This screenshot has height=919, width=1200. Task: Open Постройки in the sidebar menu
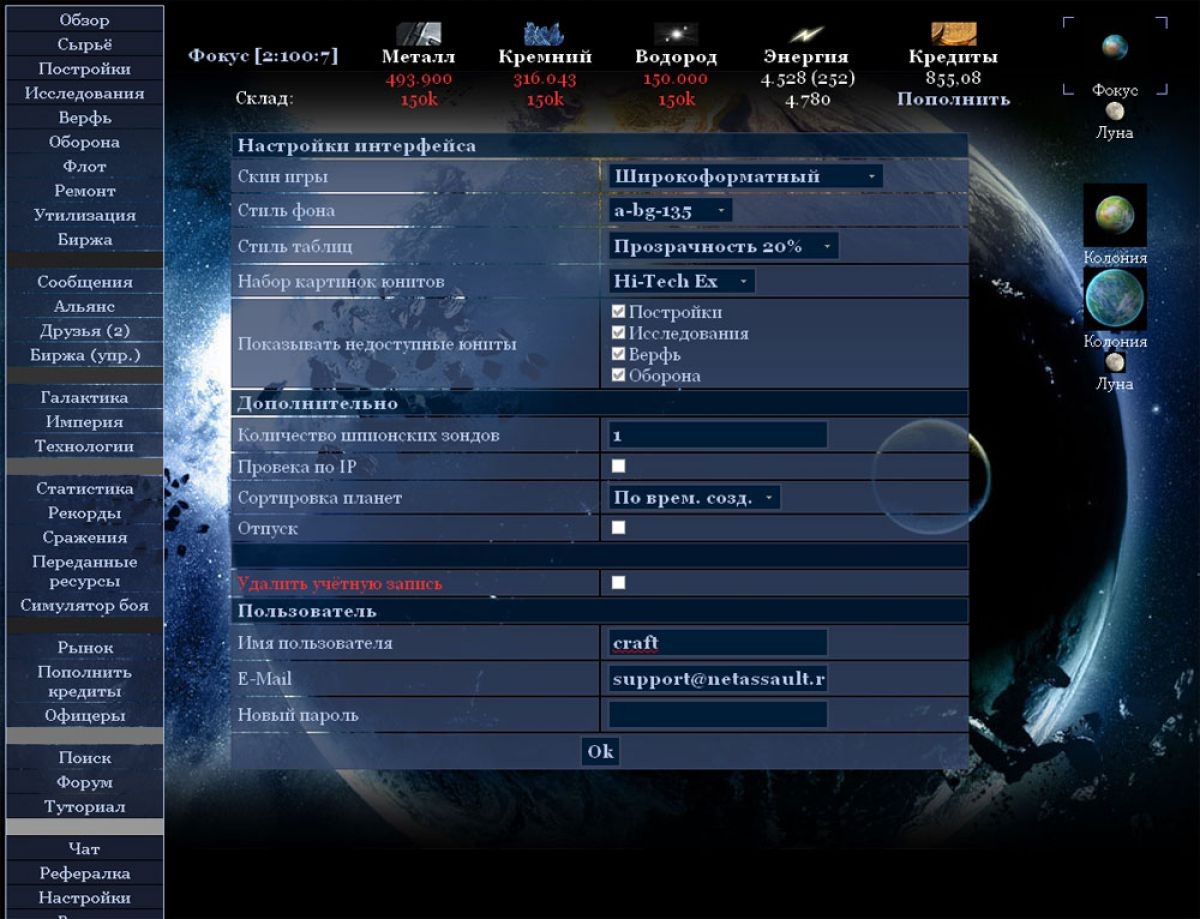coord(85,69)
